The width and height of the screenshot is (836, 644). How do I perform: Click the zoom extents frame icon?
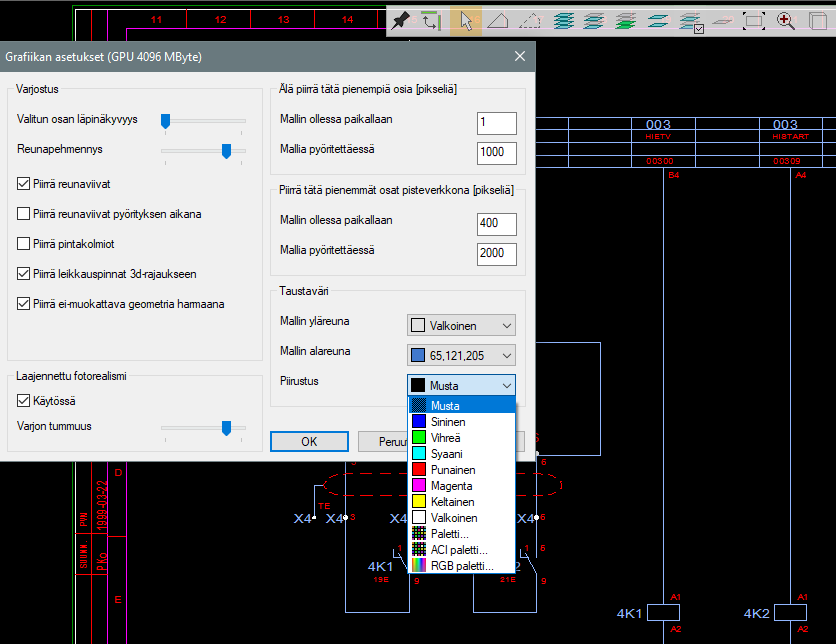click(754, 21)
